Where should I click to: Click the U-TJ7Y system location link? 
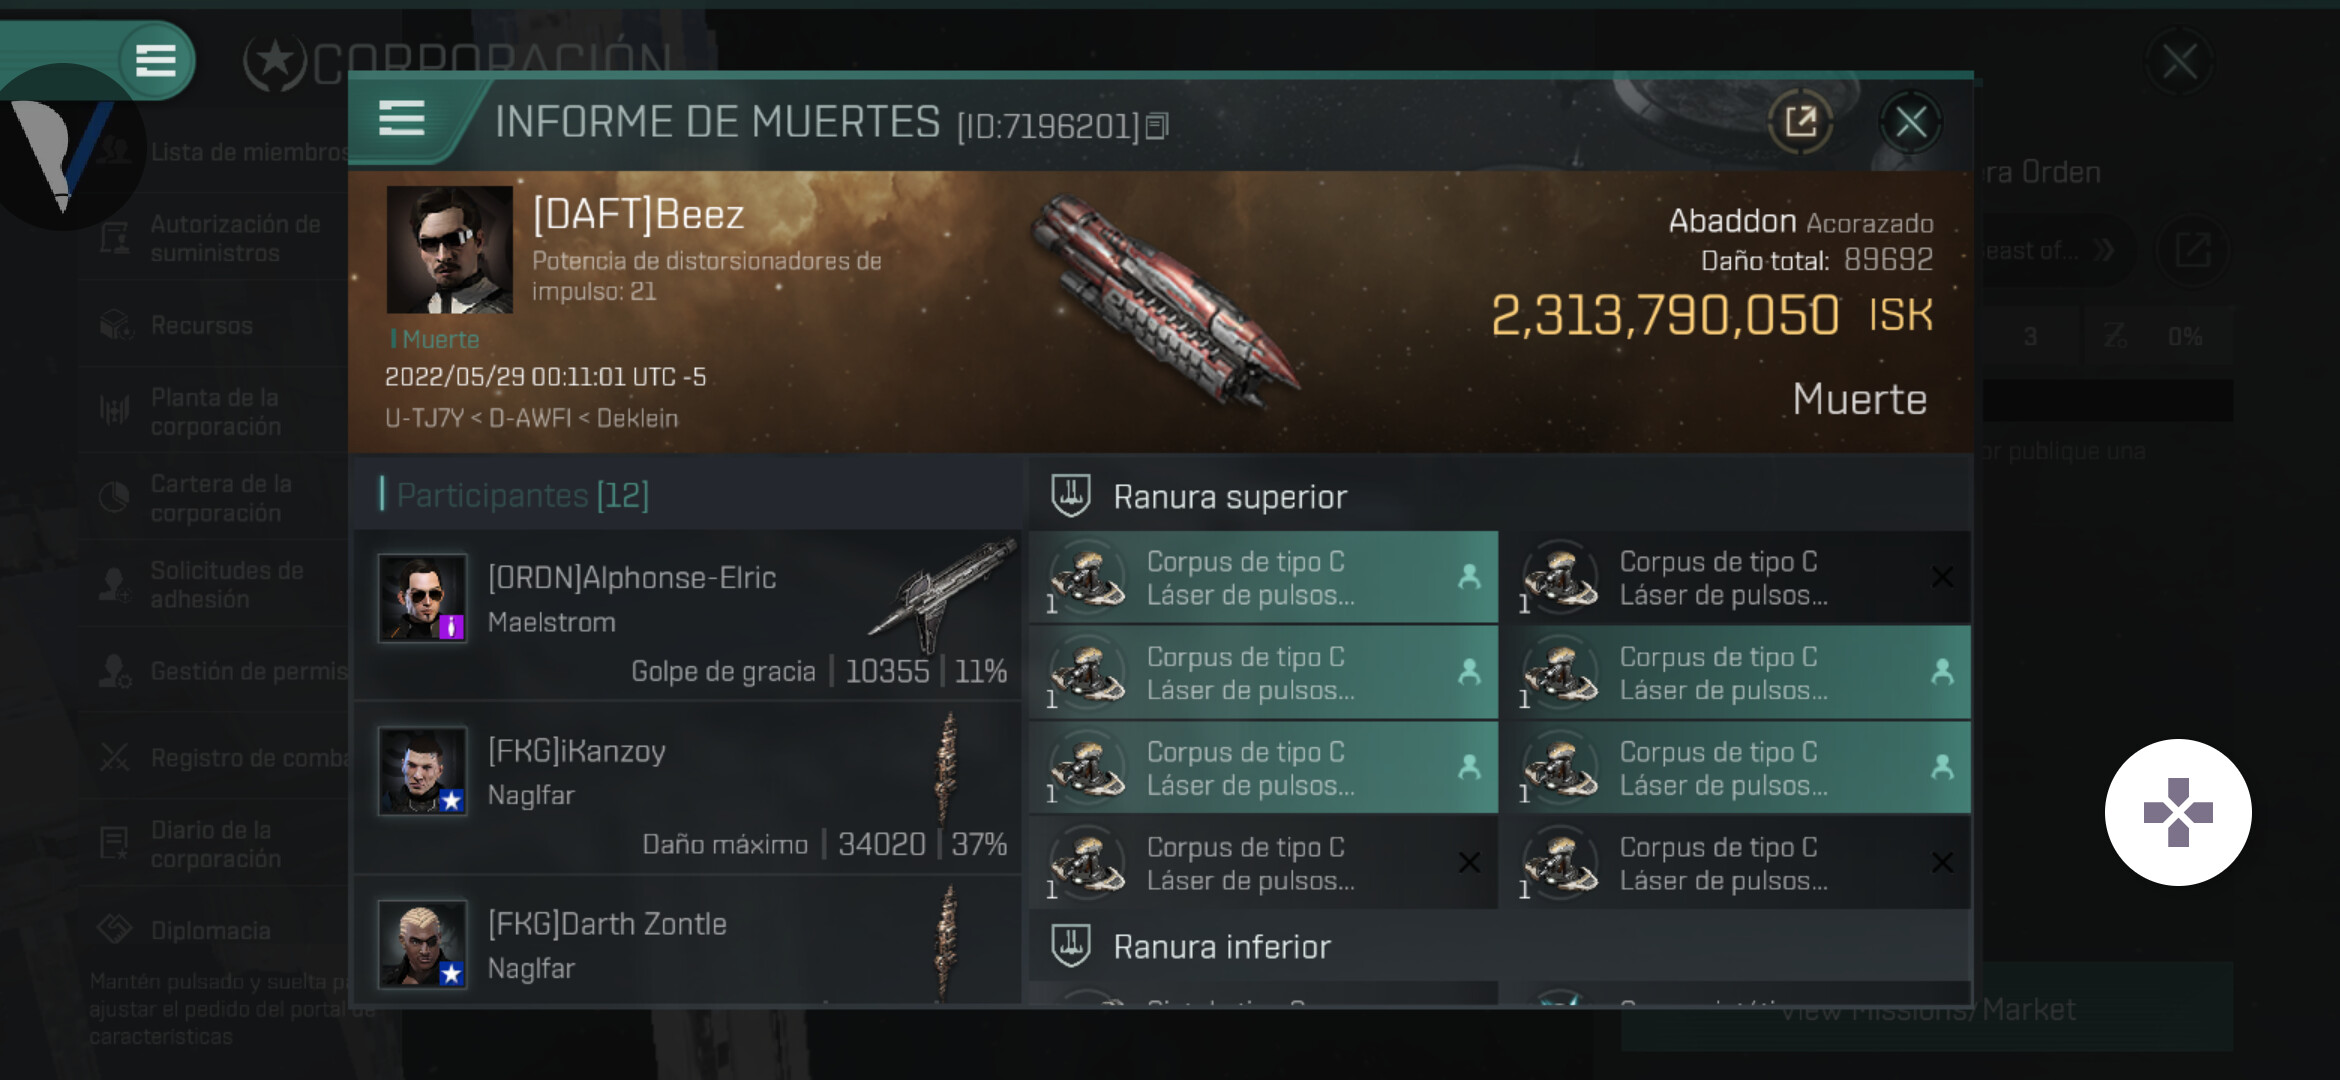[424, 418]
